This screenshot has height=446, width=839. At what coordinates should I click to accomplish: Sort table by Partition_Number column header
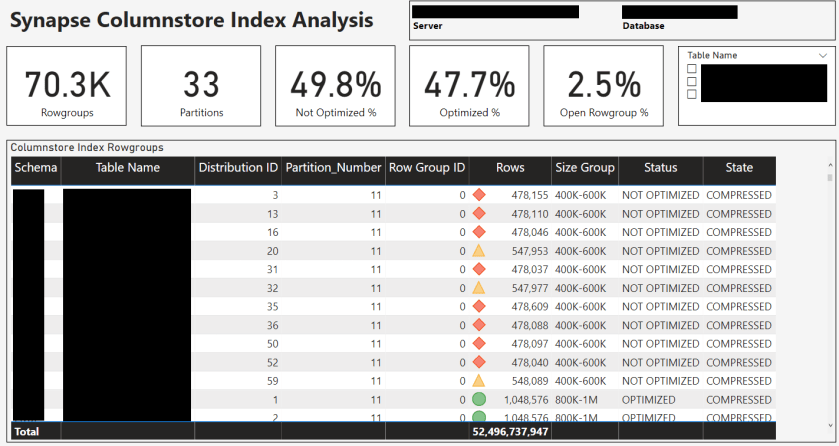pyautogui.click(x=333, y=168)
